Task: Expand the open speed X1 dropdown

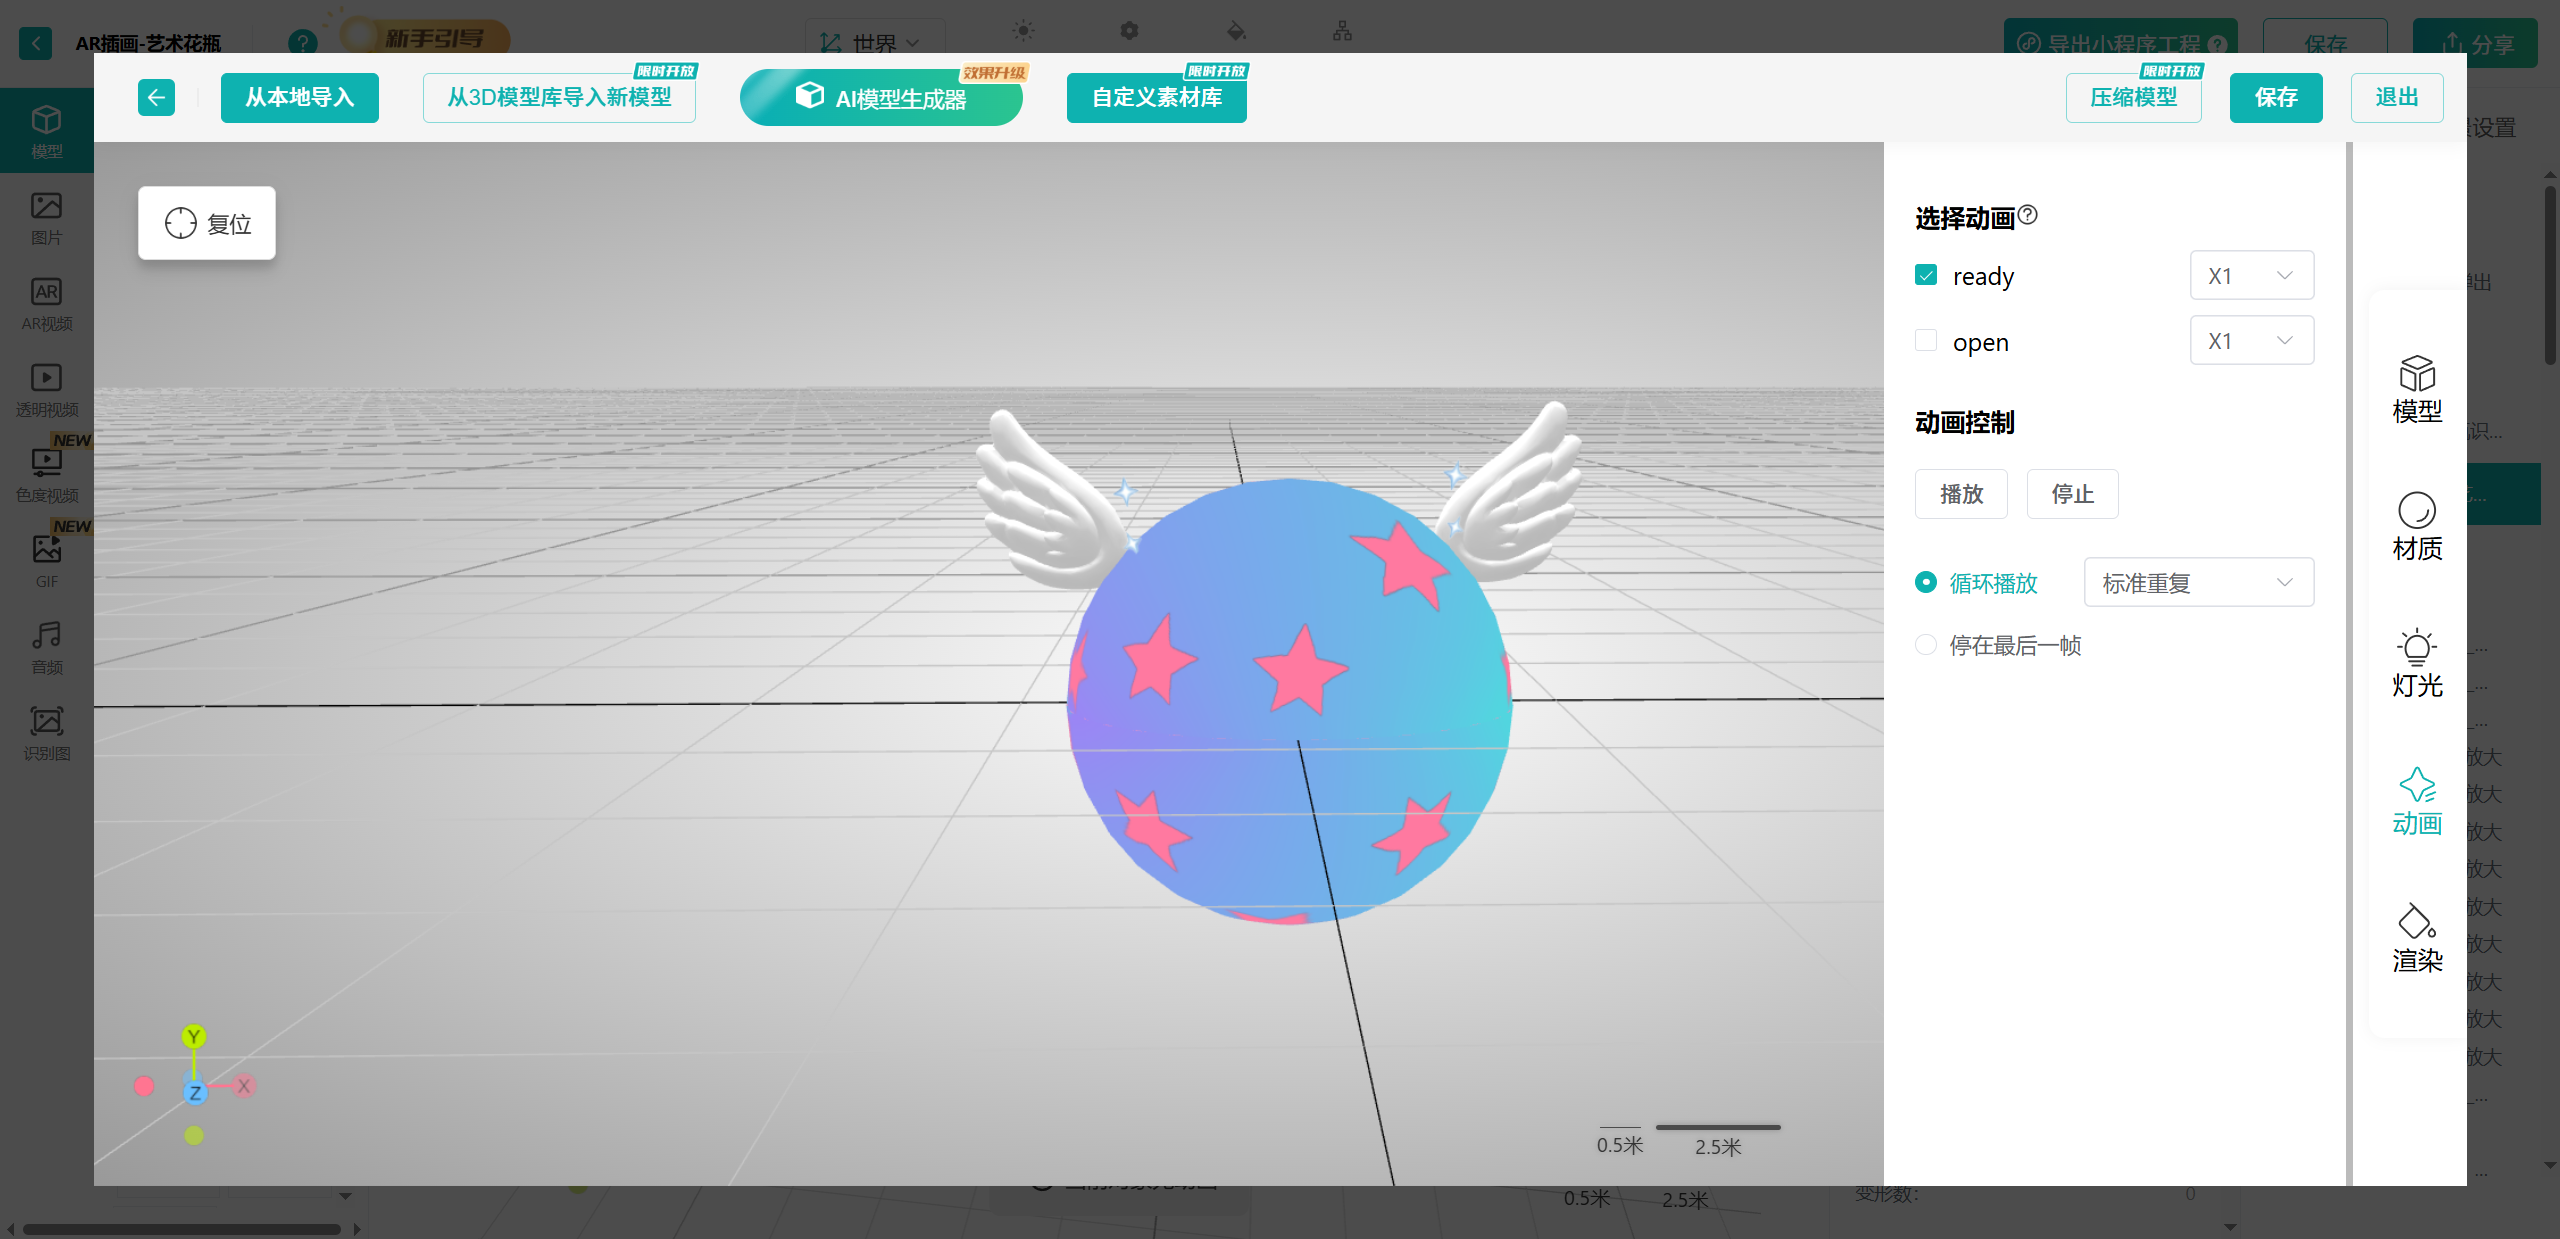Action: 2251,341
